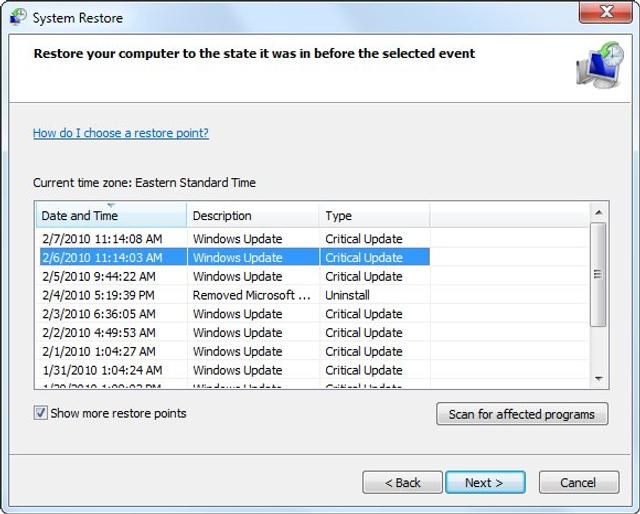Click Scan for affected programs button

(522, 414)
